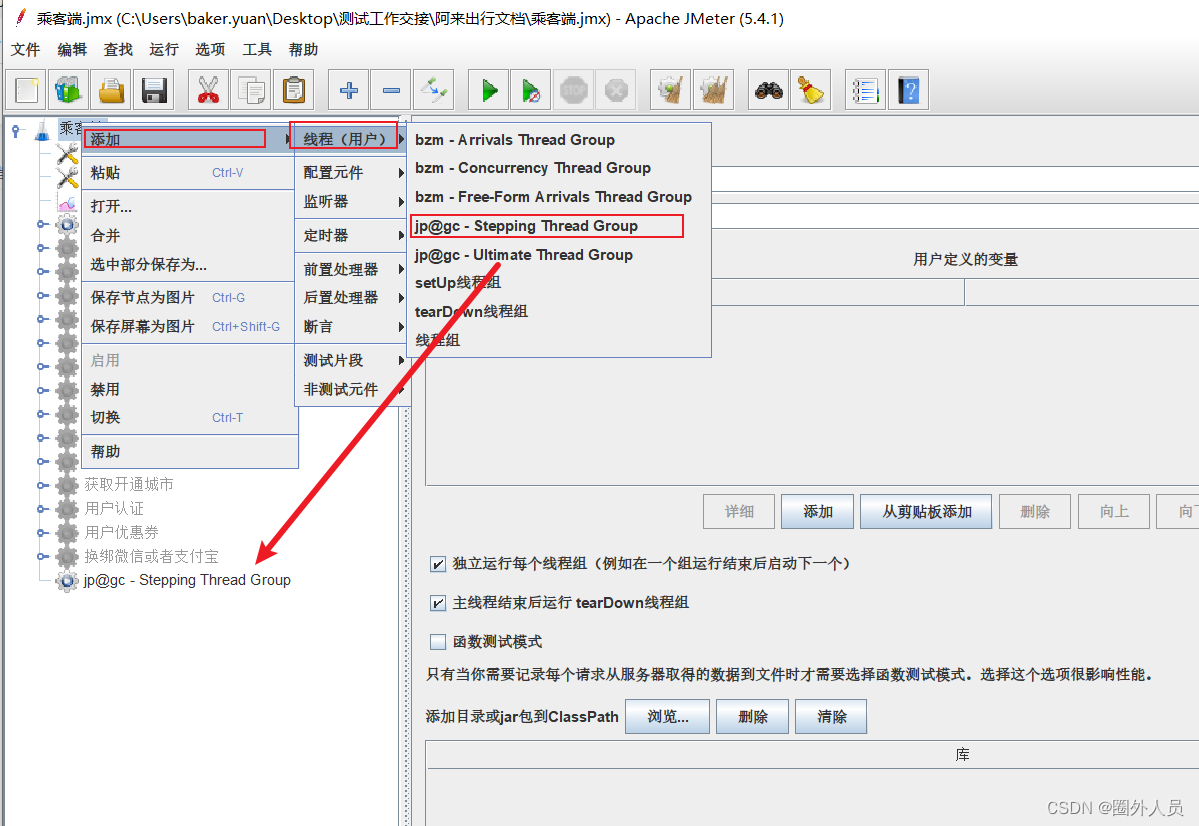This screenshot has width=1199, height=826.
Task: Click the Toggle enable/disable arrows icon
Action: click(434, 90)
